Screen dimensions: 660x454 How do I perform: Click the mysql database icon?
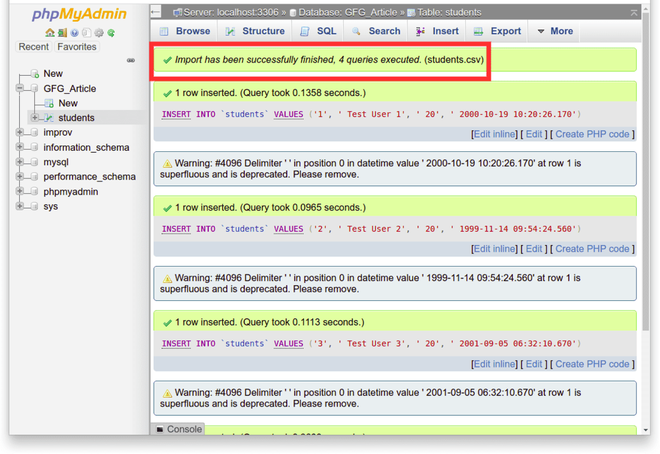pos(35,162)
